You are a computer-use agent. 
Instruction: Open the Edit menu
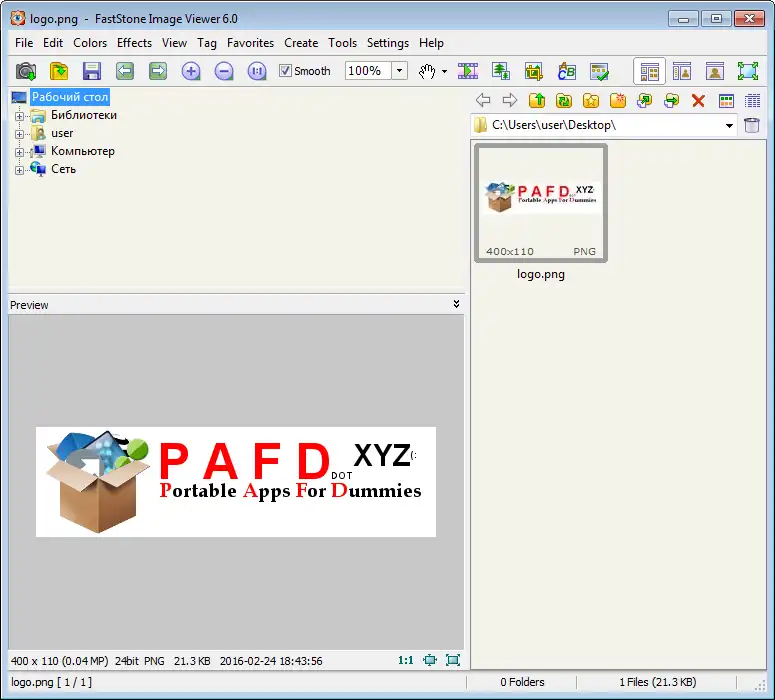tap(53, 43)
